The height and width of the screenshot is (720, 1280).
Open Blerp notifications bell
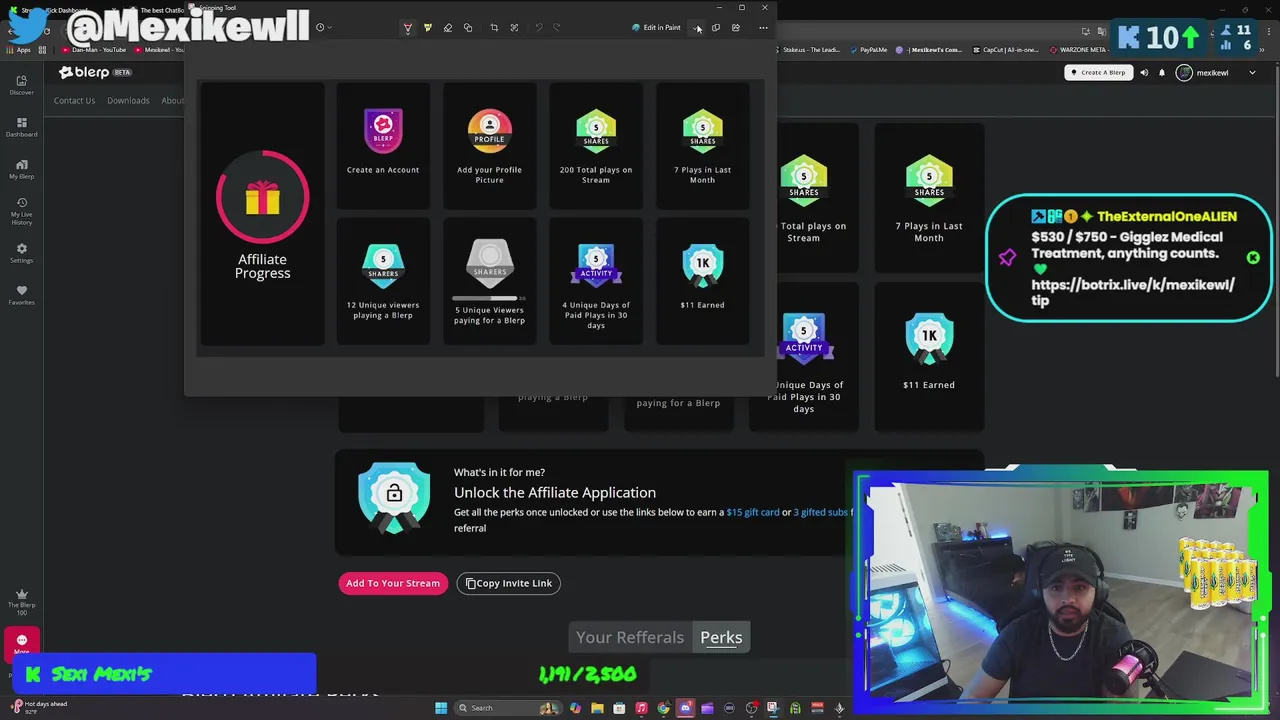(1162, 72)
